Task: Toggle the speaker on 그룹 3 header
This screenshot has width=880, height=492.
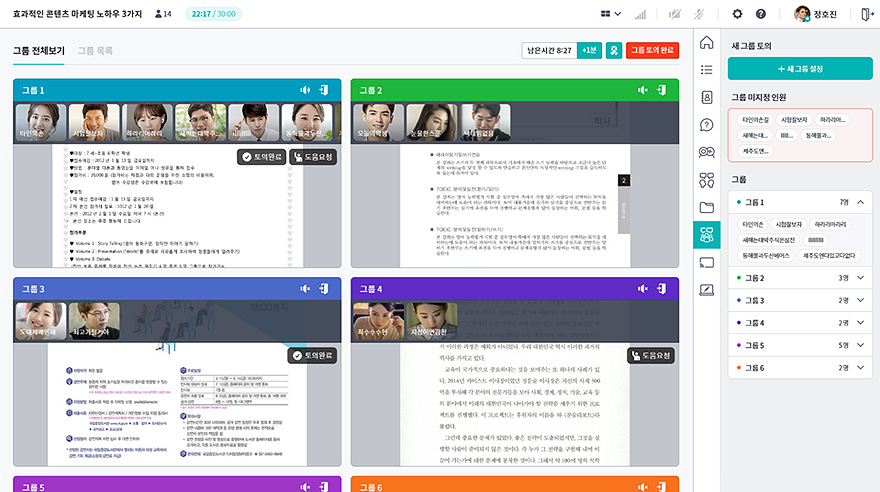Action: 305,290
